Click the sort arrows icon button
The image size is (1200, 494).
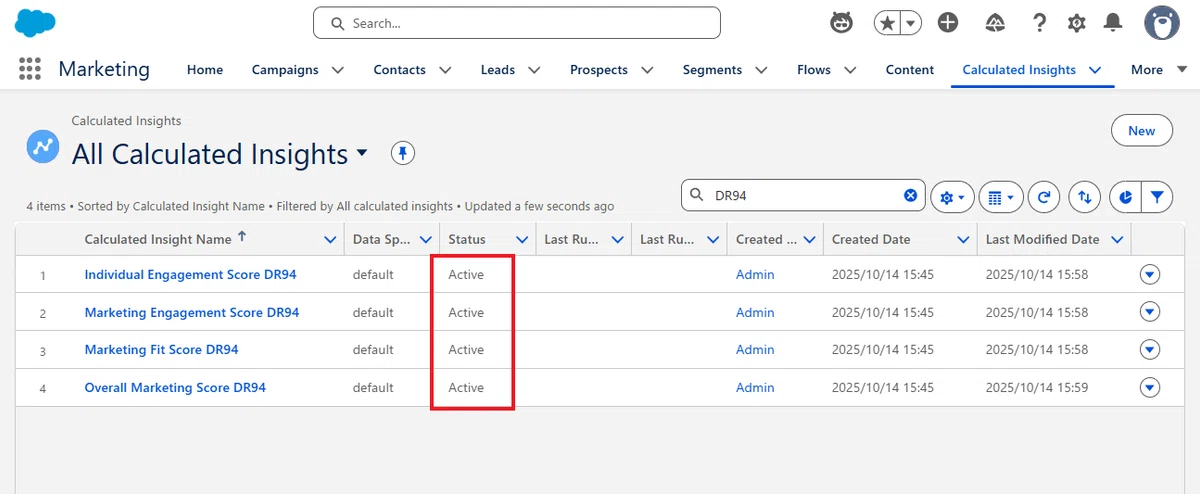coord(1084,198)
